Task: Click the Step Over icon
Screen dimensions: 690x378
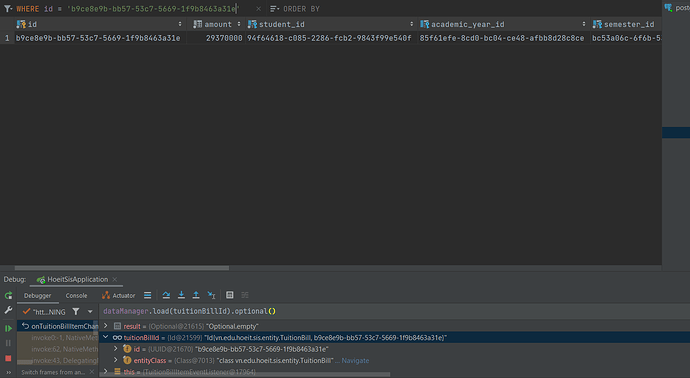Action: pos(166,295)
